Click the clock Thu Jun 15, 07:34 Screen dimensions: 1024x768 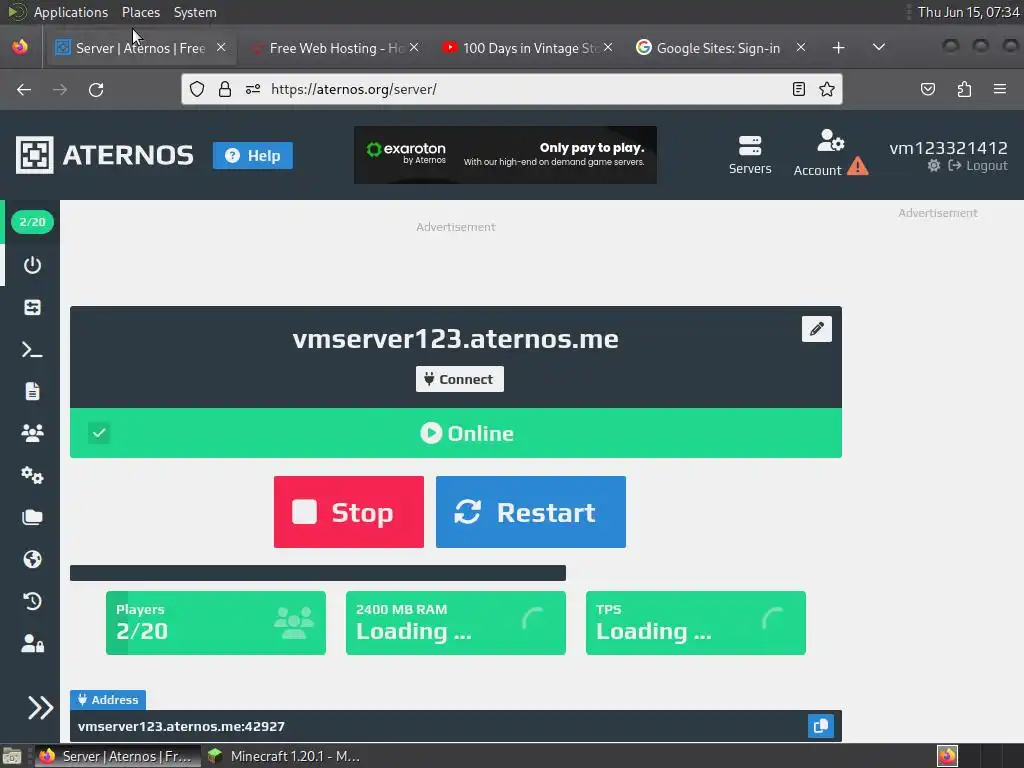click(x=968, y=12)
